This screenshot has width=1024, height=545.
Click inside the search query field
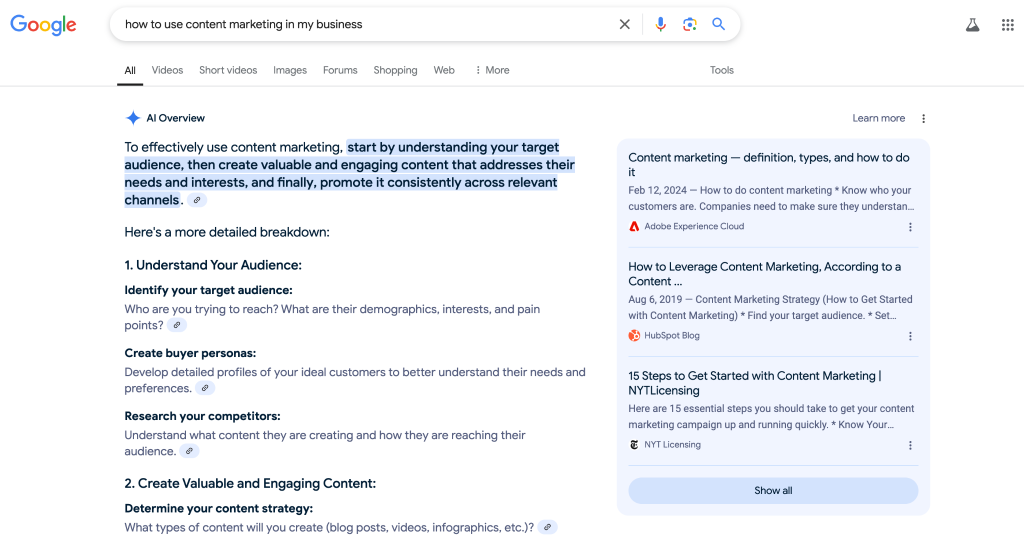(x=360, y=24)
